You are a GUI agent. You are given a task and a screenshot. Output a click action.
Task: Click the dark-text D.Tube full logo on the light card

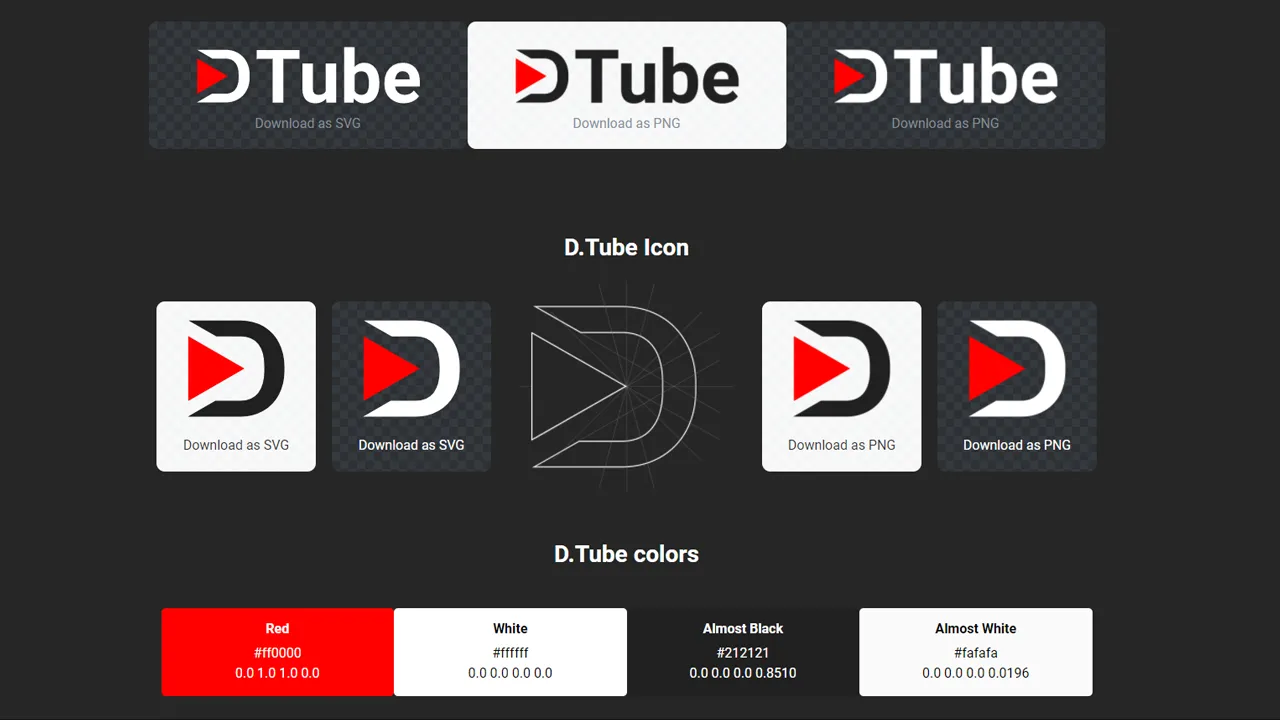pyautogui.click(x=627, y=76)
